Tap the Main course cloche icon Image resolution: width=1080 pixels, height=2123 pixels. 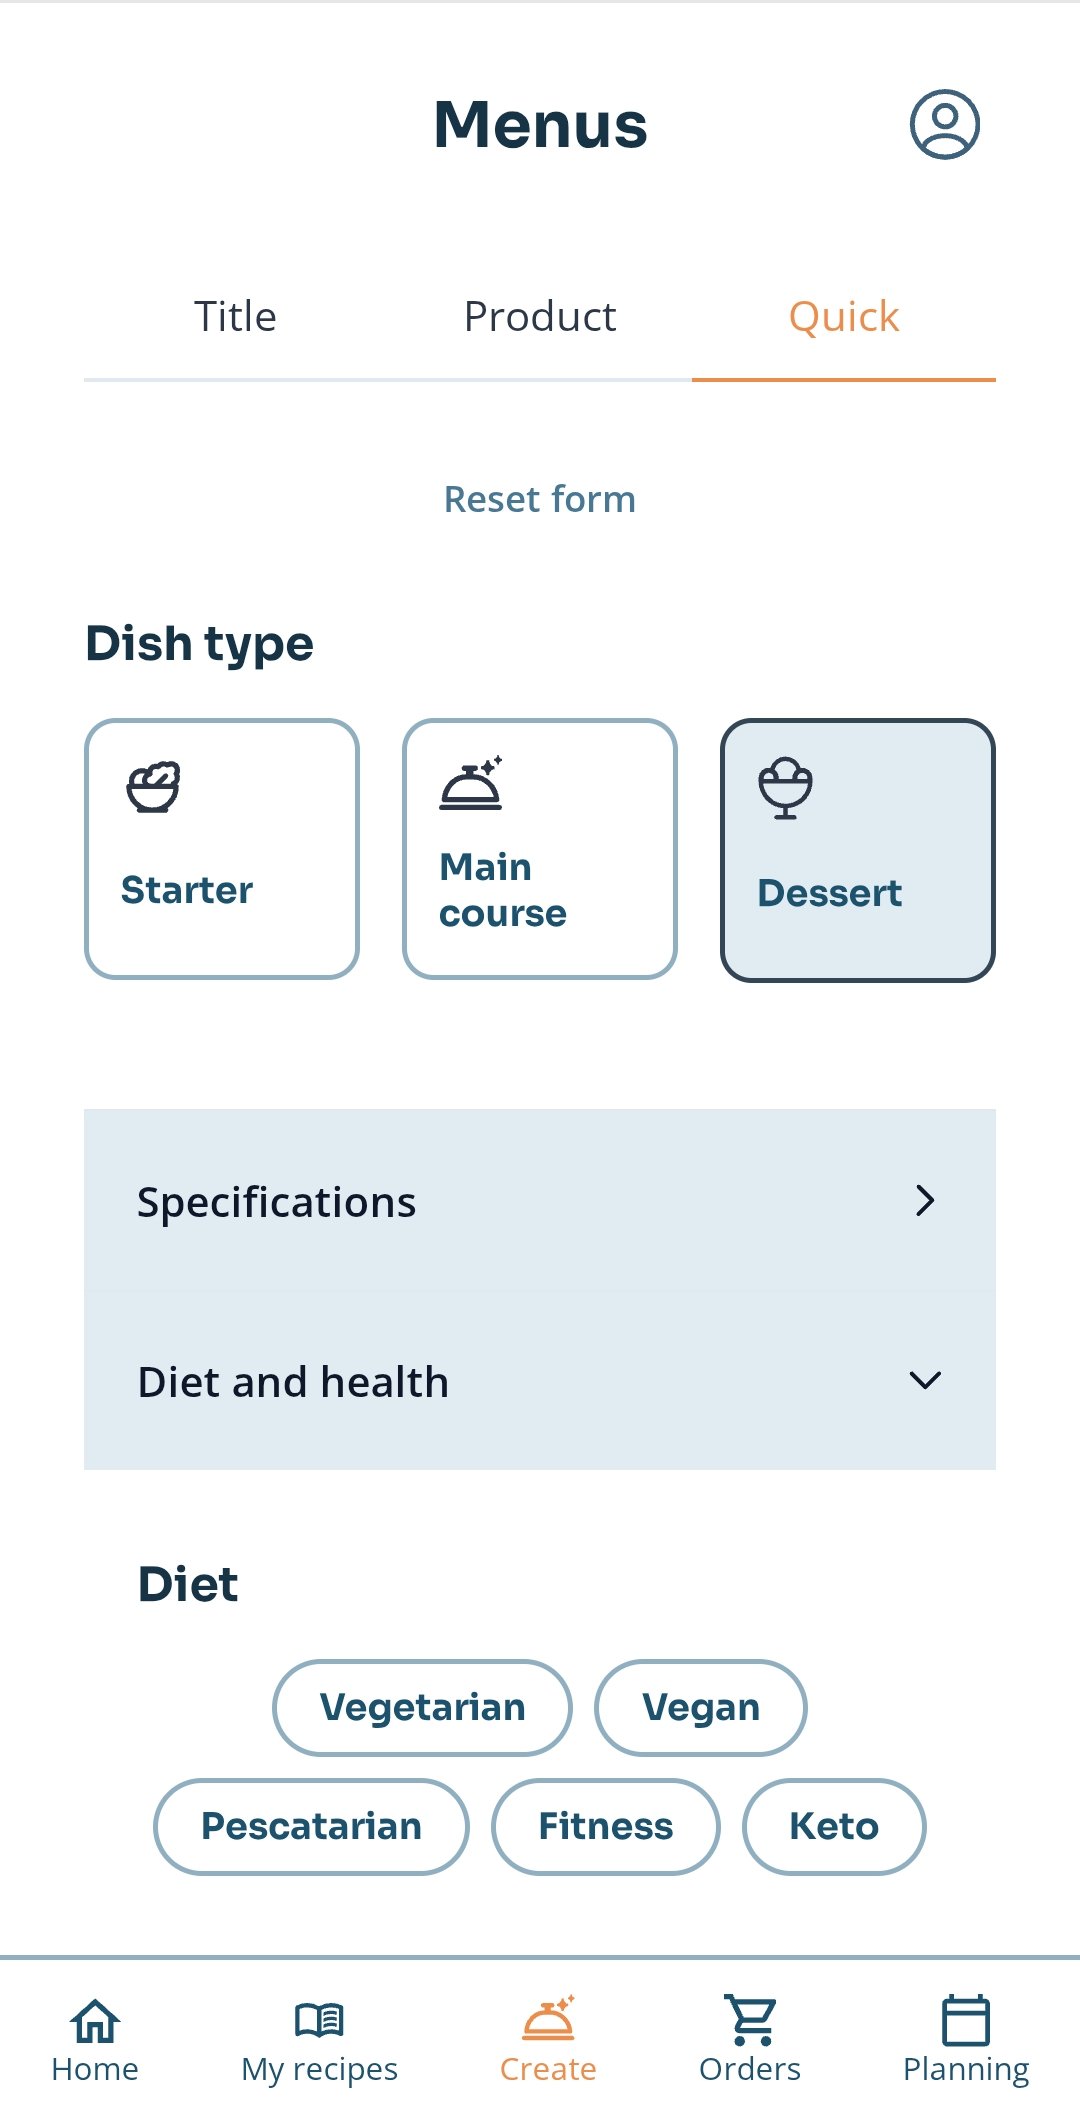coord(471,784)
